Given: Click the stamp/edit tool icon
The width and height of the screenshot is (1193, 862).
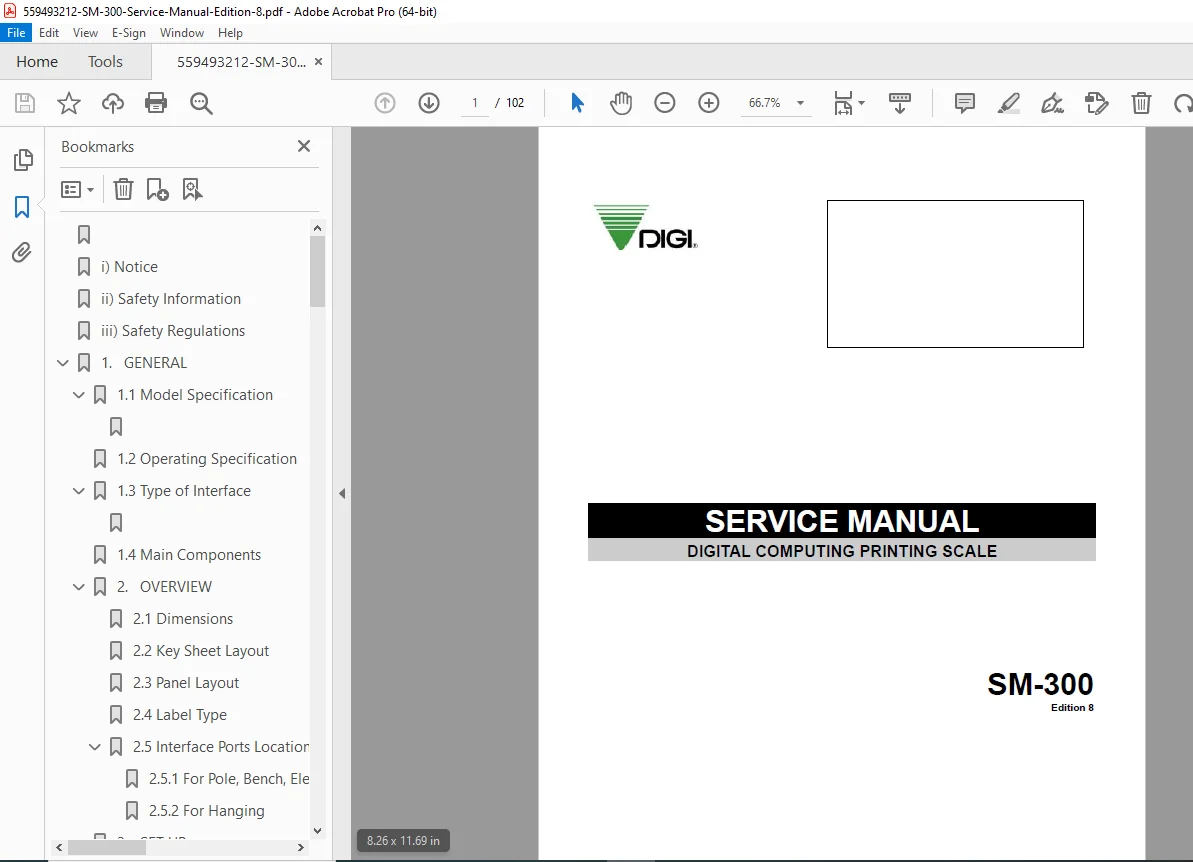Looking at the screenshot, I should click(1096, 103).
